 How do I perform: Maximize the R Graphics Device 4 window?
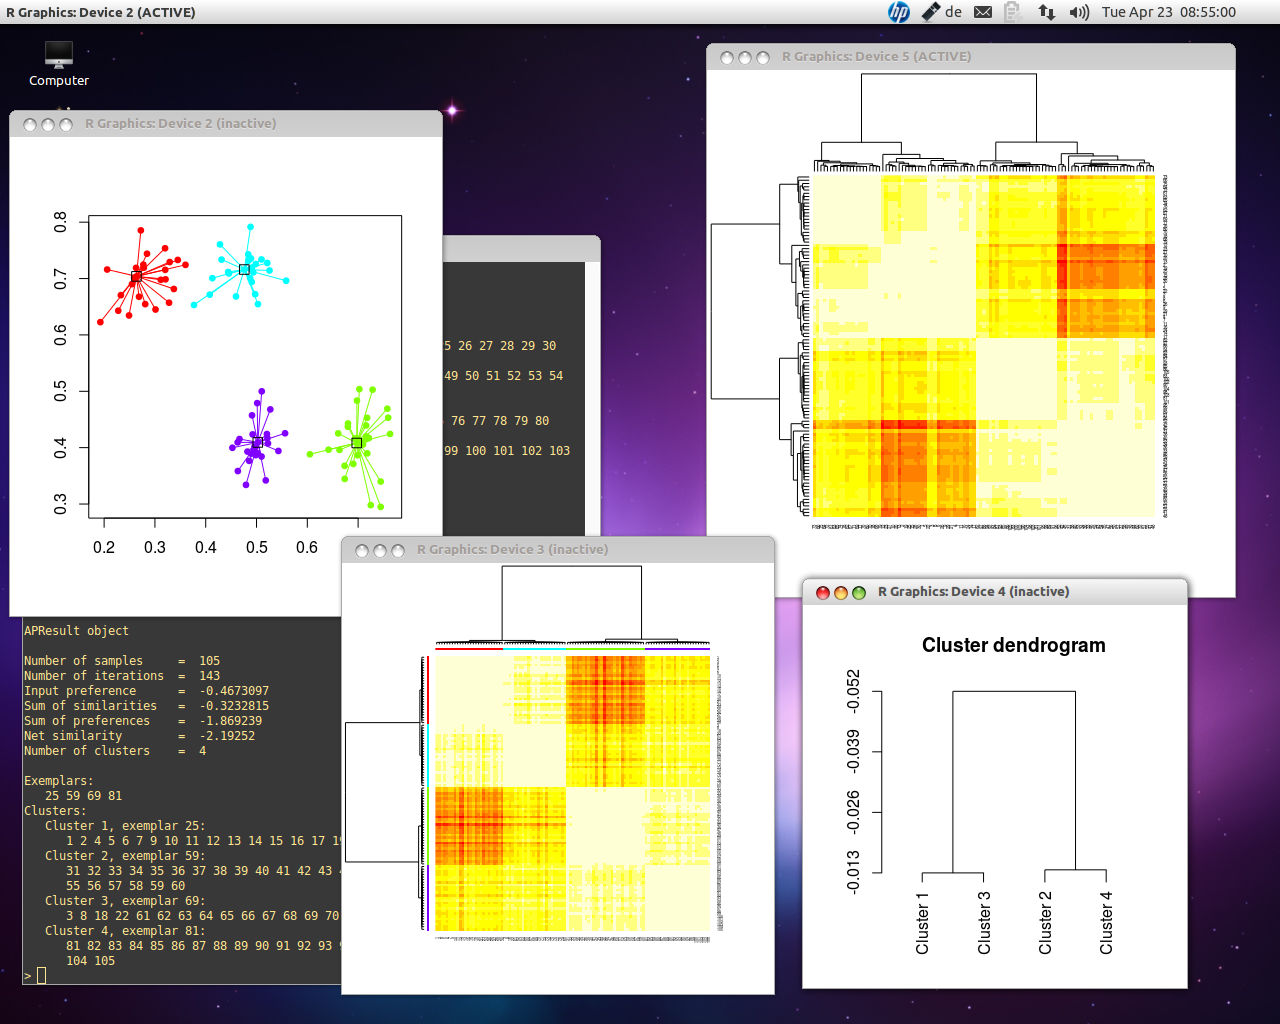click(x=859, y=592)
